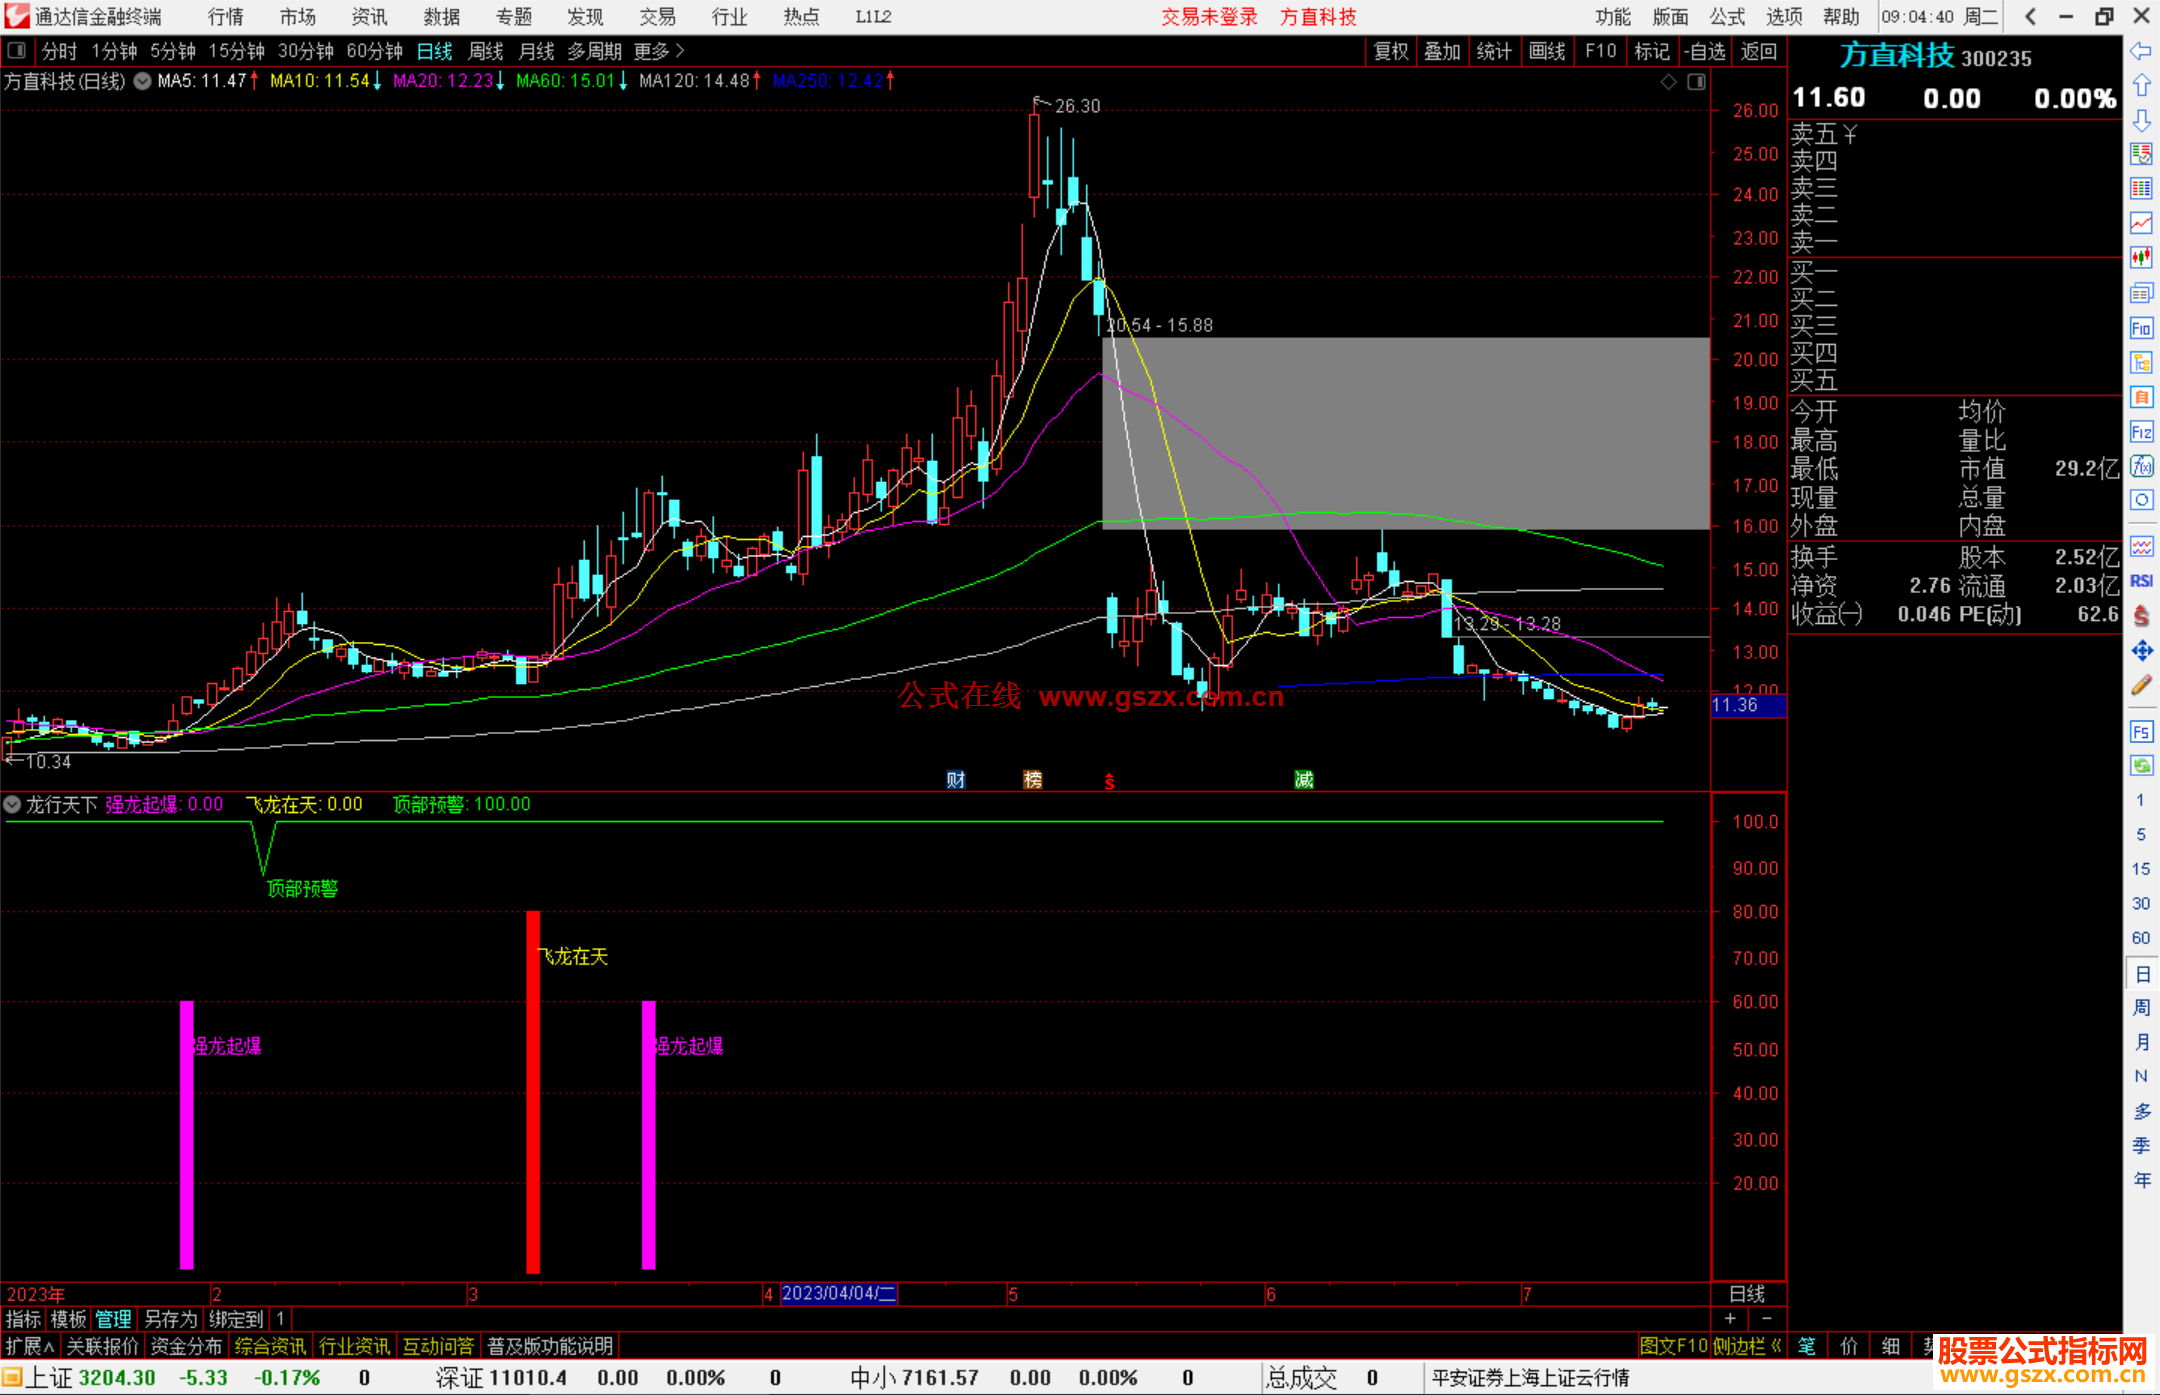
Task: Toggle the left panel icon beside 分时
Action: (17, 50)
